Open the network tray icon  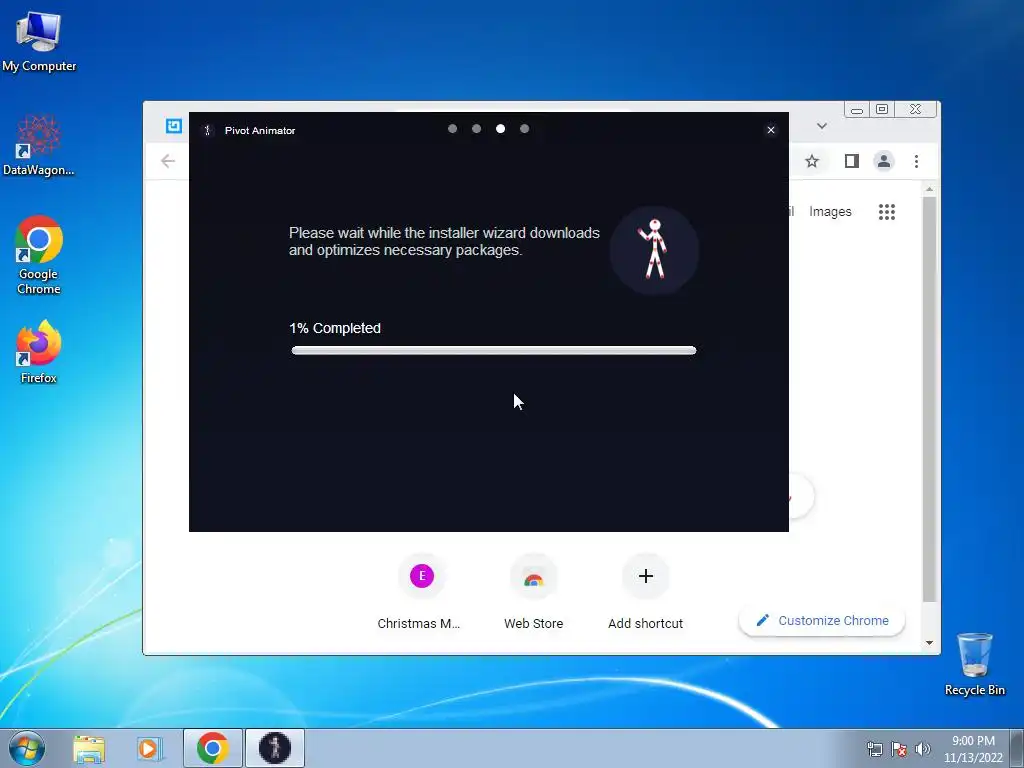pyautogui.click(x=874, y=749)
